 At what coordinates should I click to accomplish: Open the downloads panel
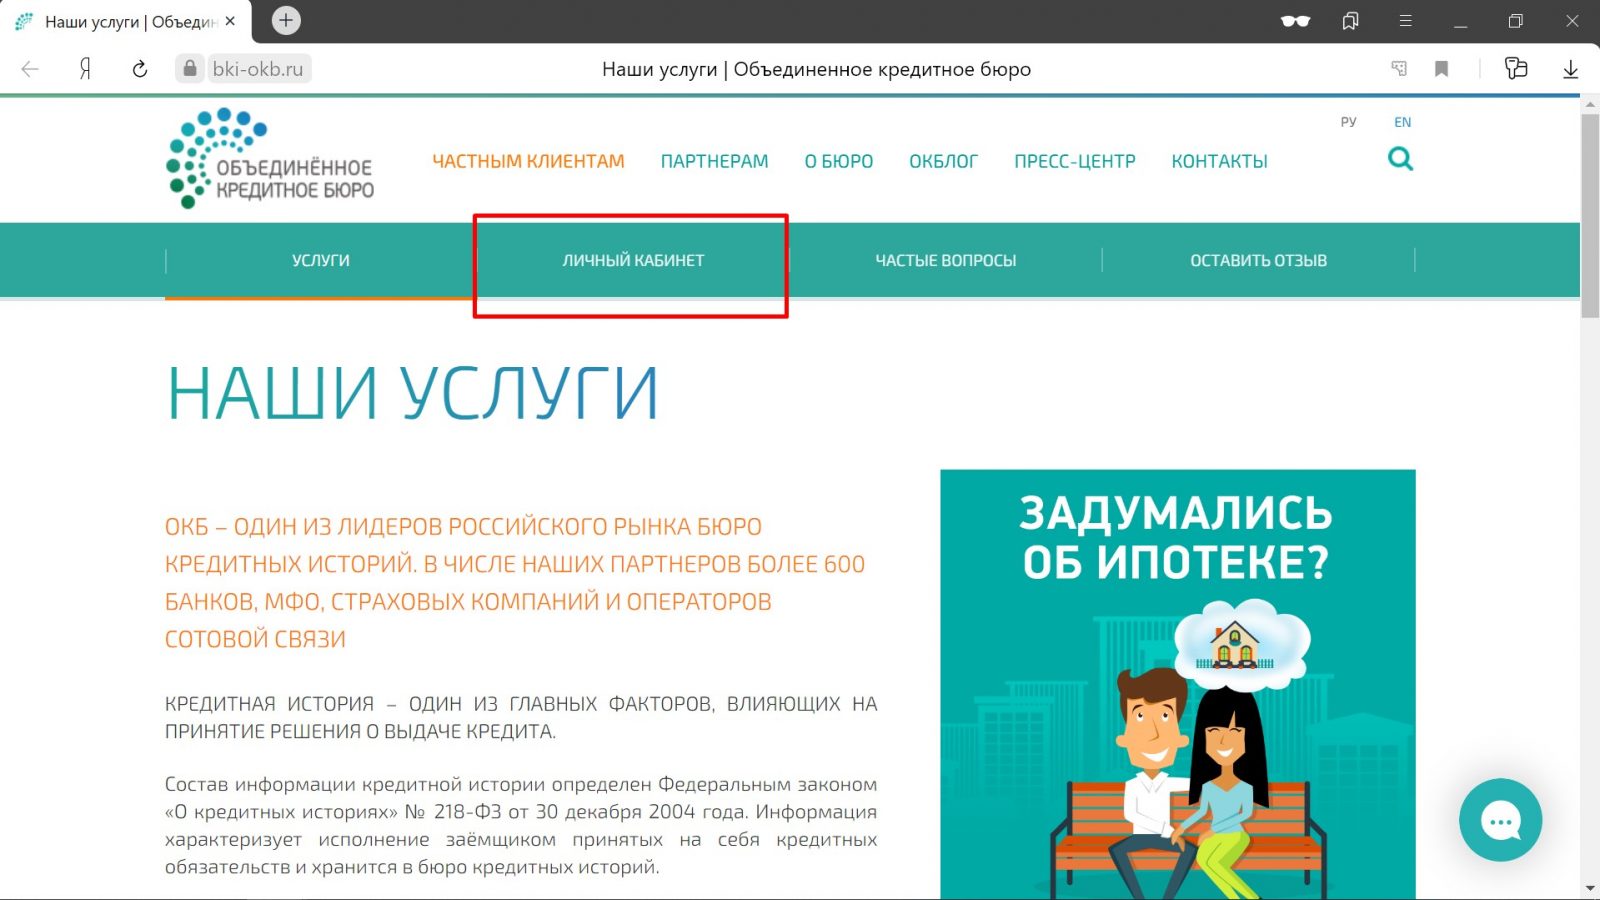[x=1570, y=69]
